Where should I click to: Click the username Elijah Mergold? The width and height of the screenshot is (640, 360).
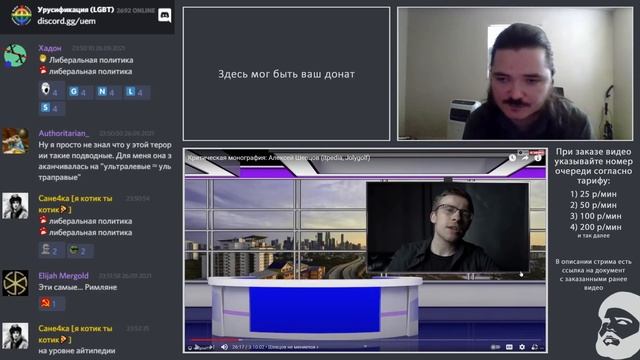pos(63,276)
